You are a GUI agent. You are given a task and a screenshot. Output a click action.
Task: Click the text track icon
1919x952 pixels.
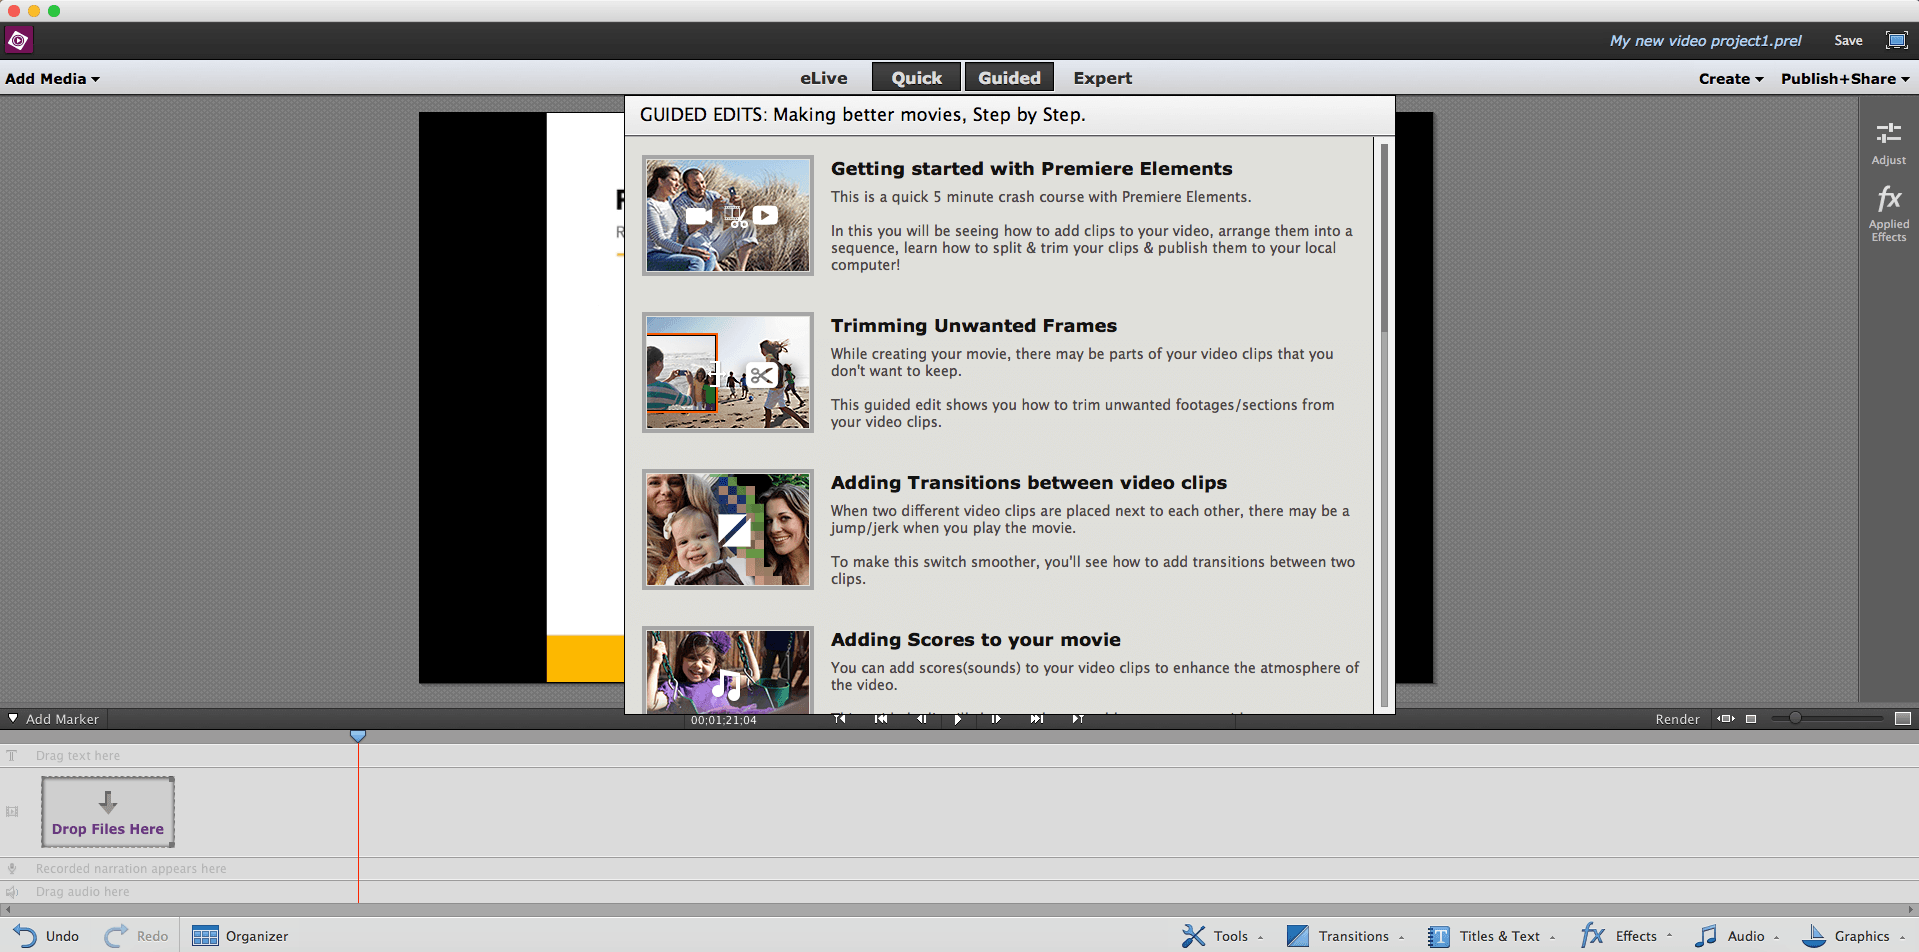(x=12, y=756)
